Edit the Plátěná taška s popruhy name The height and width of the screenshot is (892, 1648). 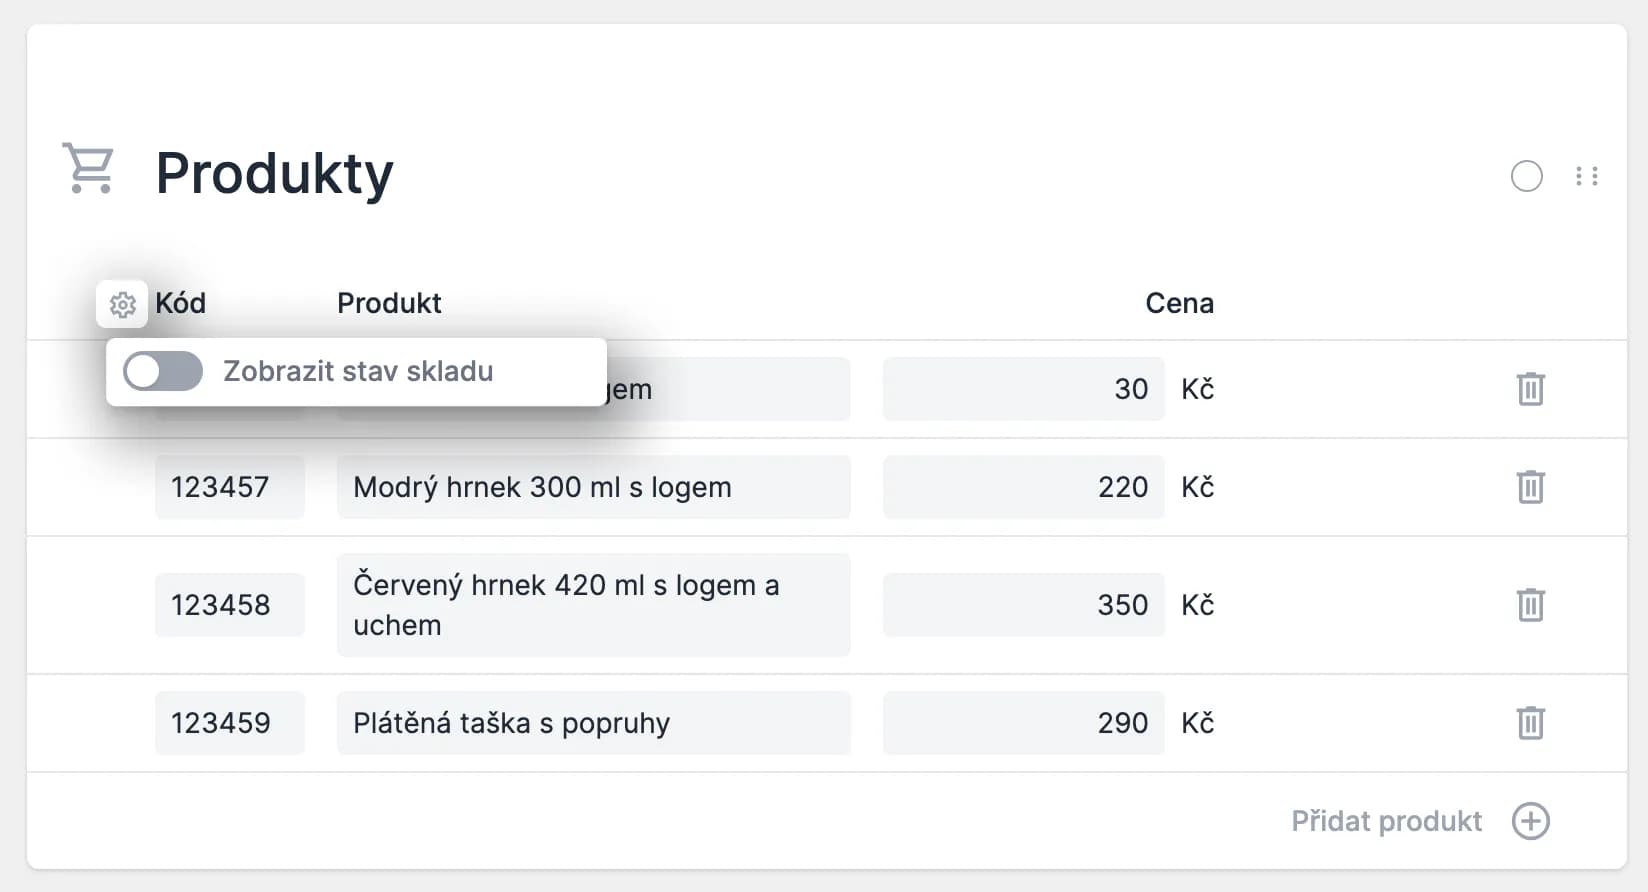pos(593,723)
